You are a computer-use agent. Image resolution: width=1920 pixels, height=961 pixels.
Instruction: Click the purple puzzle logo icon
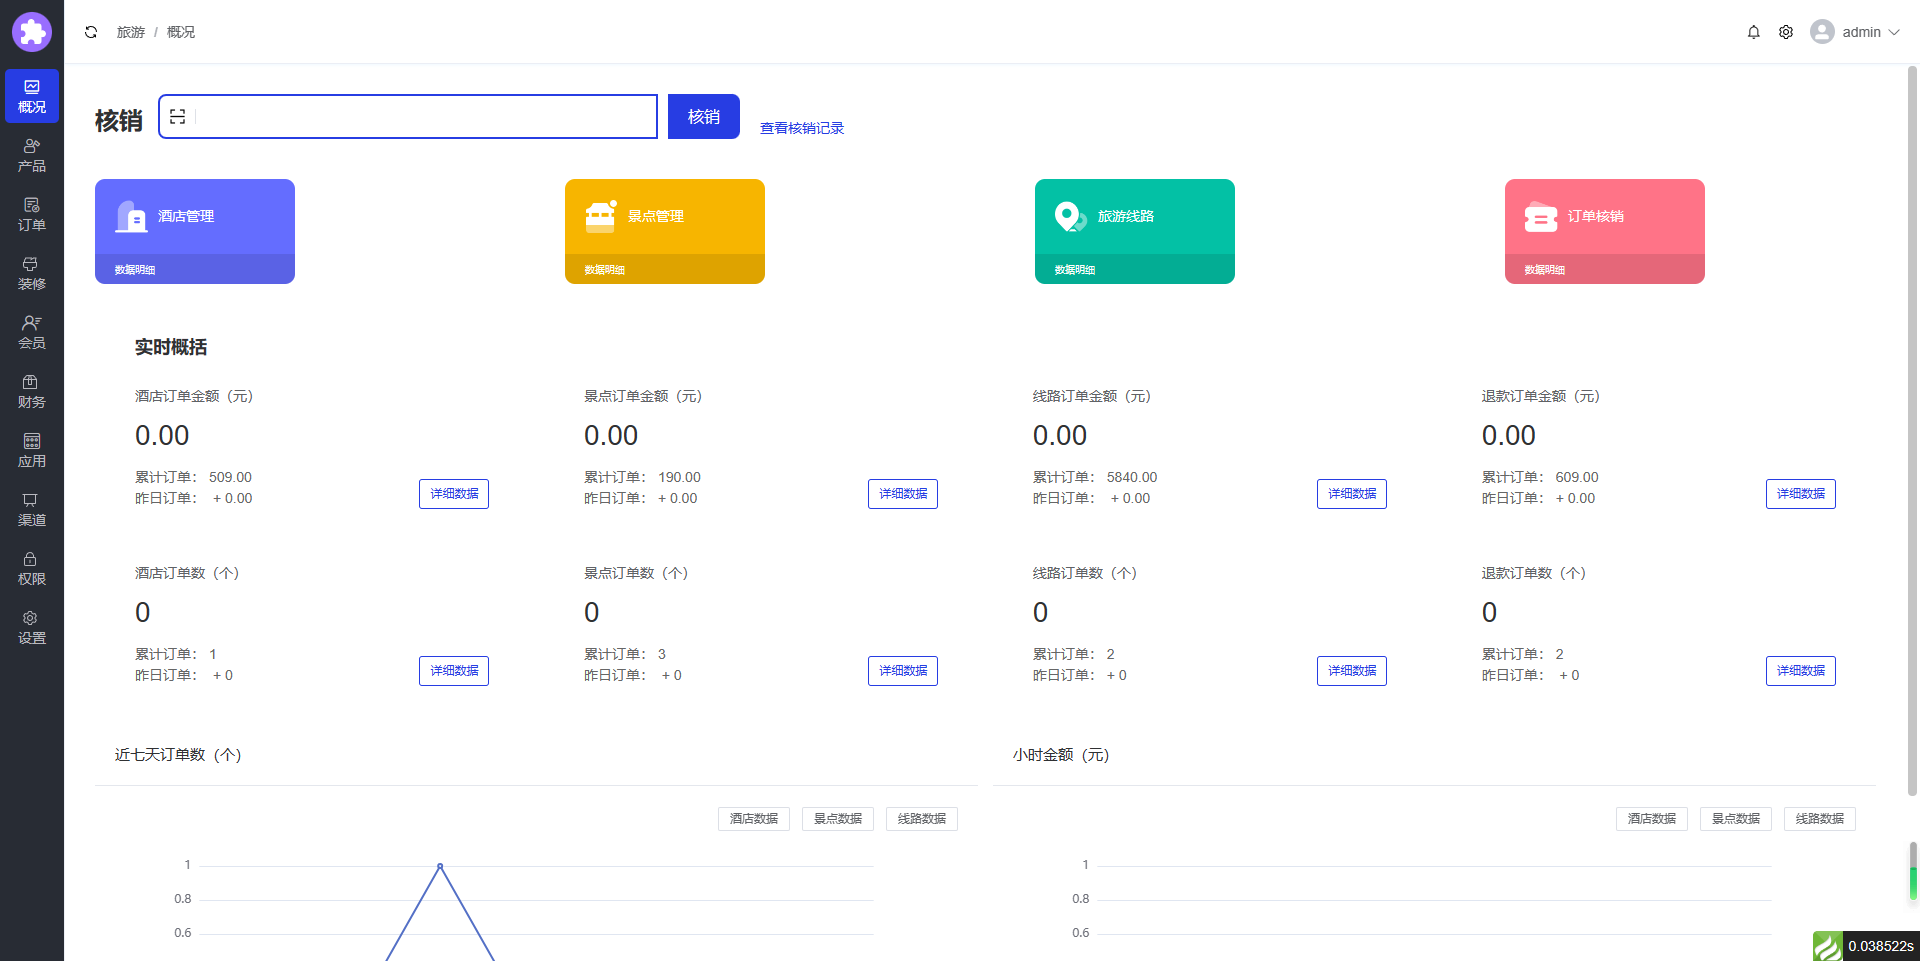point(32,32)
